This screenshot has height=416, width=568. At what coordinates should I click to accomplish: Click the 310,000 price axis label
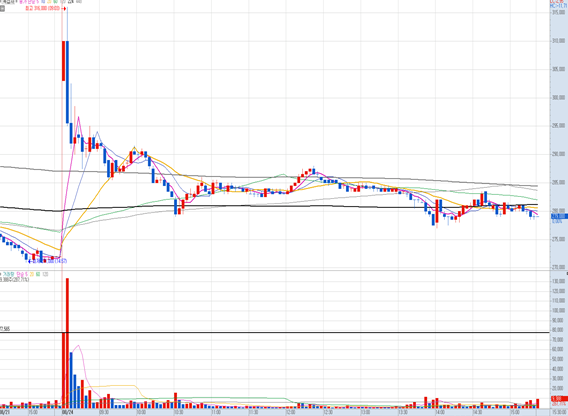pyautogui.click(x=558, y=41)
